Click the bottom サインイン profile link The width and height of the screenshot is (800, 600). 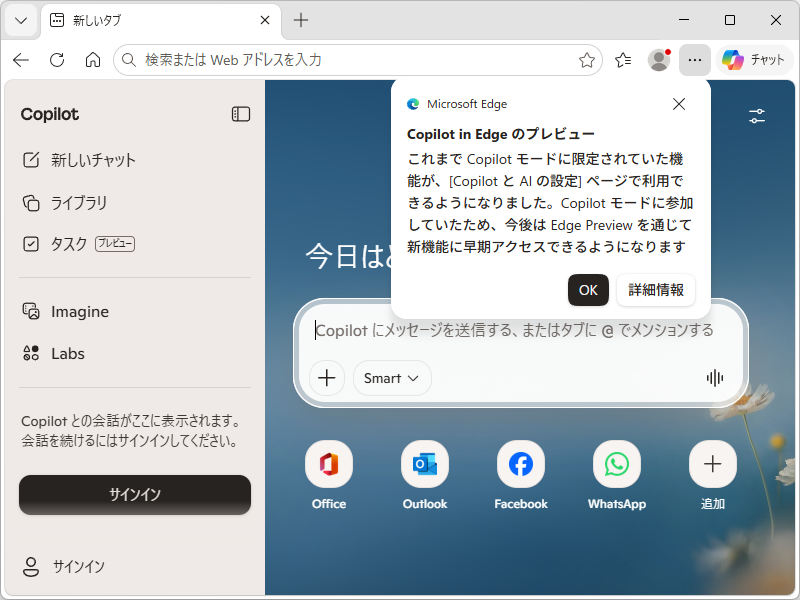(64, 566)
